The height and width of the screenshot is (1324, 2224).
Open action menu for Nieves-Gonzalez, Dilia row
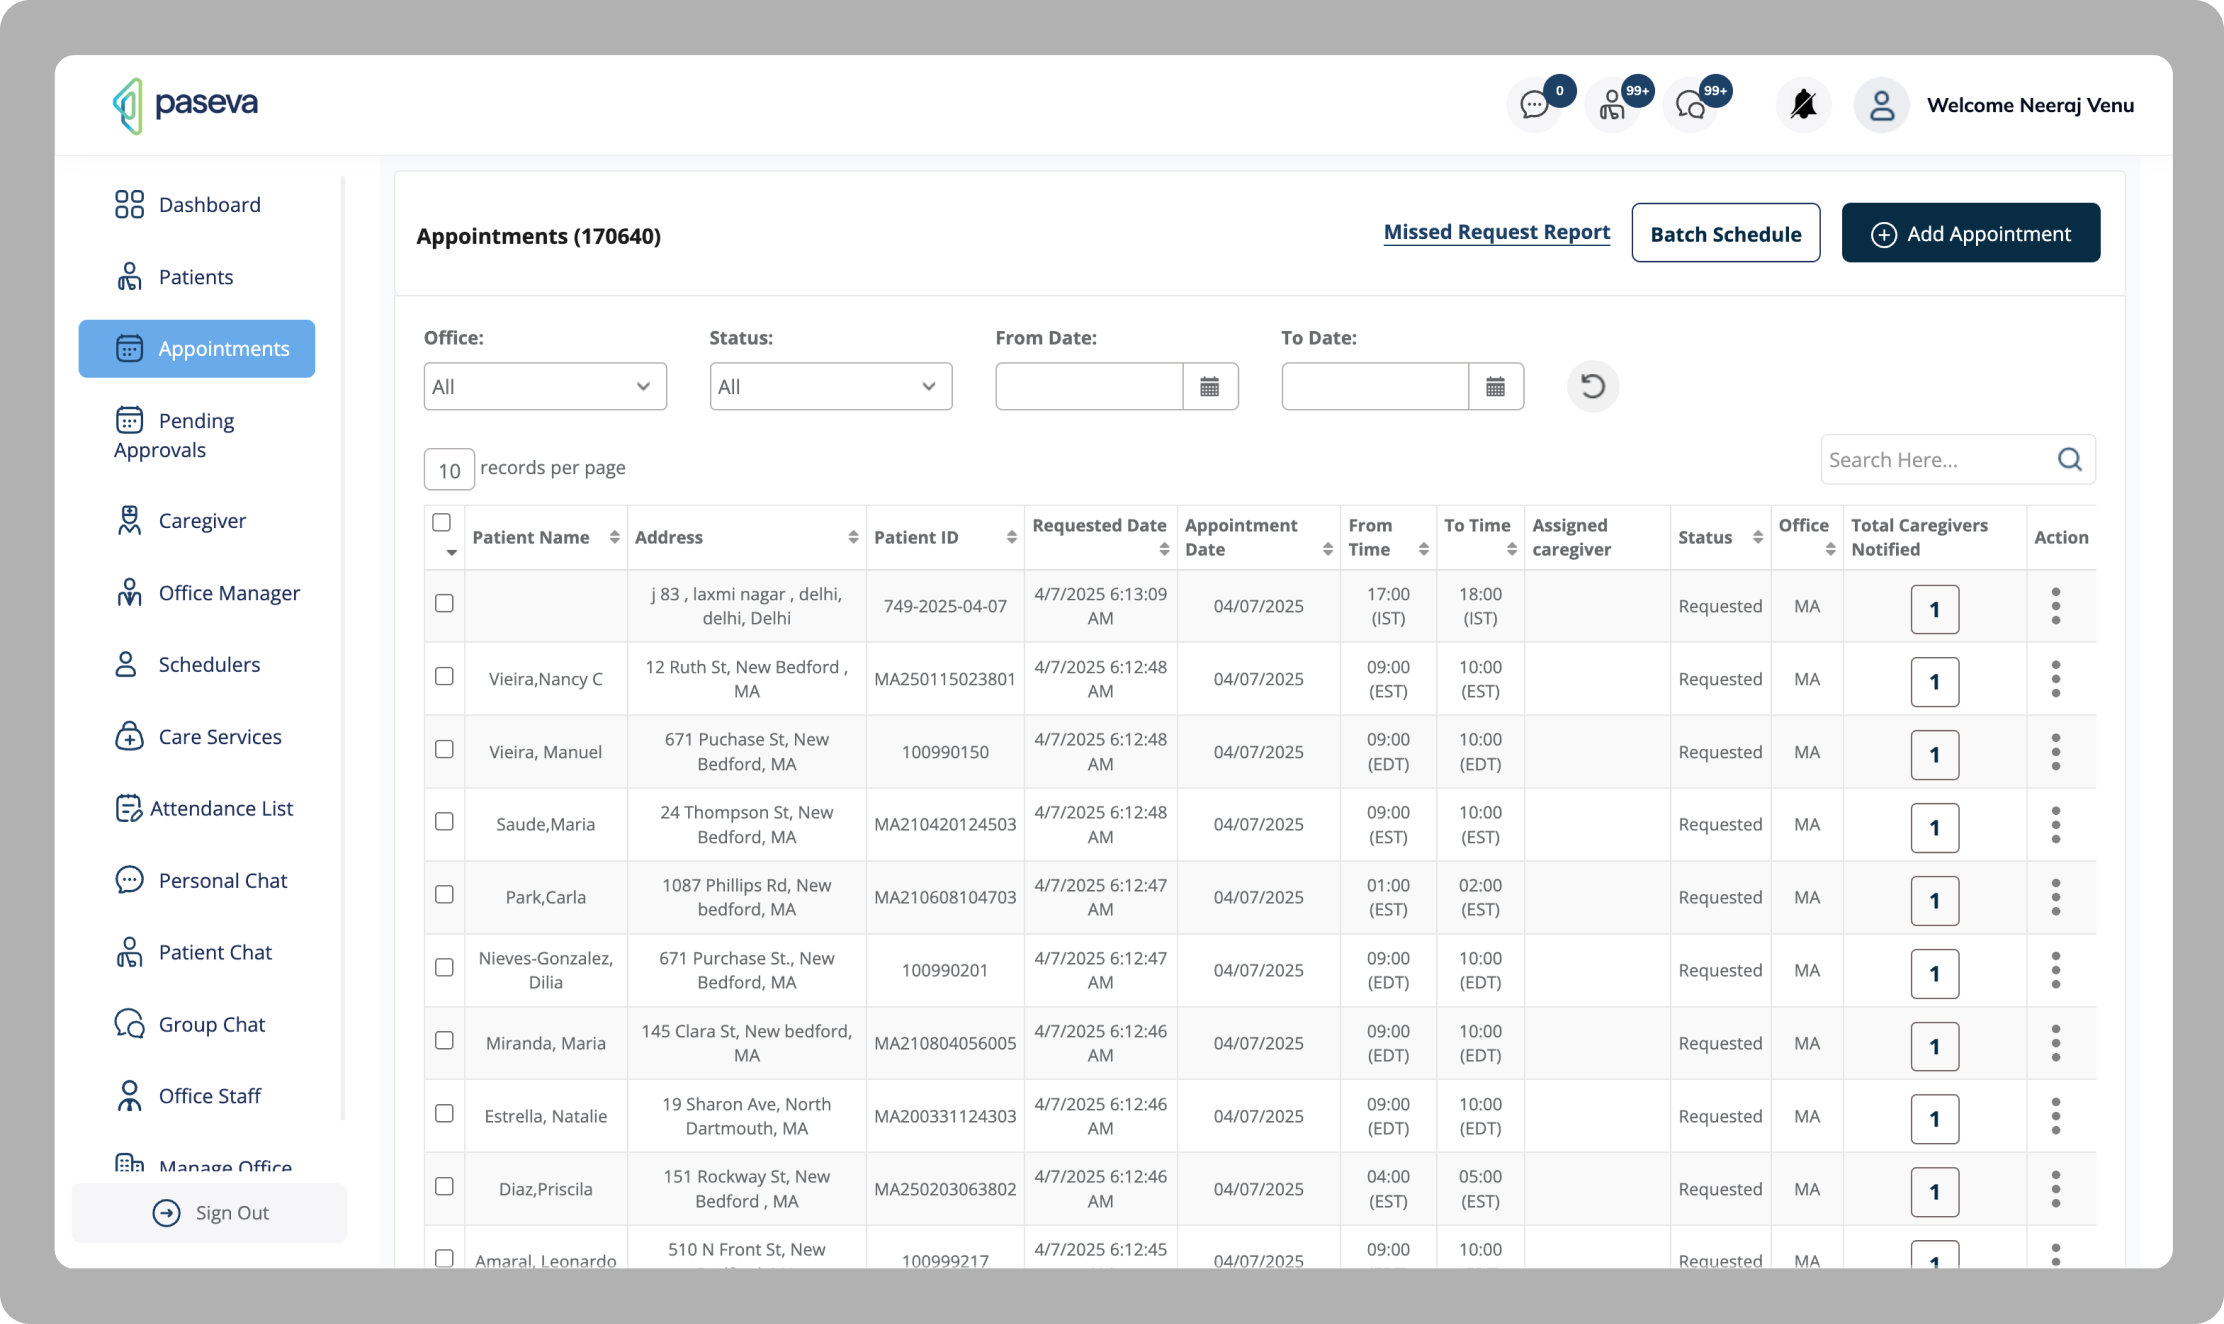click(x=2056, y=970)
